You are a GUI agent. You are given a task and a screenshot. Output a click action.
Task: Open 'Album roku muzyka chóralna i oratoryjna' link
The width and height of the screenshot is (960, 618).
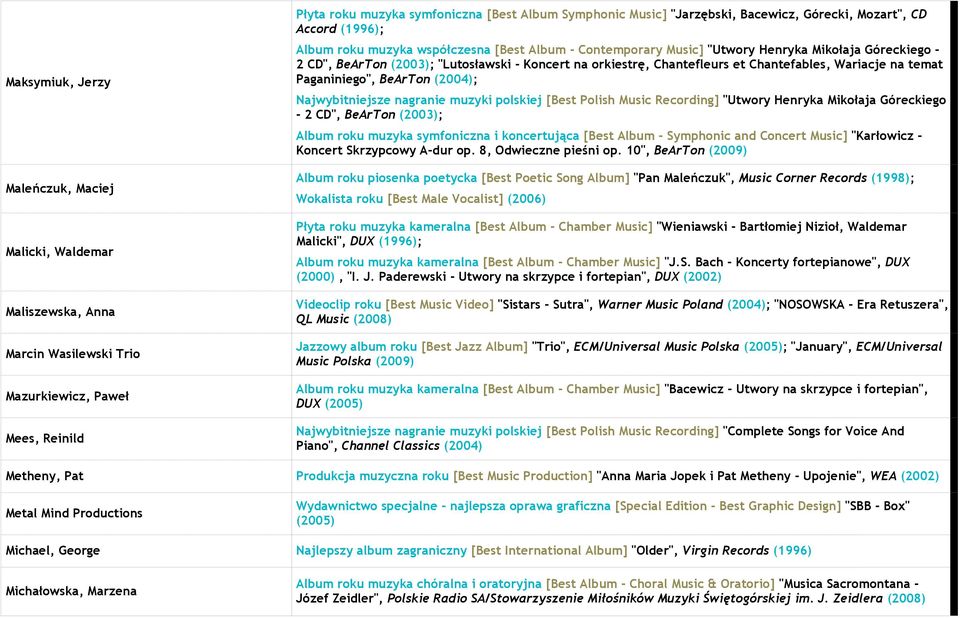pos(419,584)
